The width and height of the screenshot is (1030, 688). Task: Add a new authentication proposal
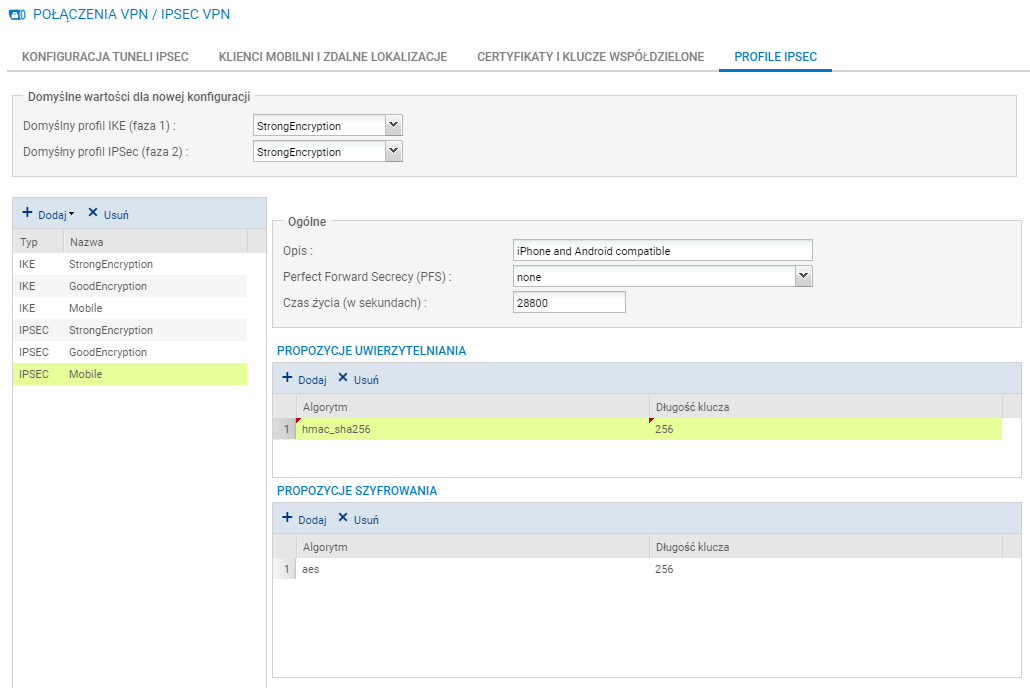(x=304, y=379)
